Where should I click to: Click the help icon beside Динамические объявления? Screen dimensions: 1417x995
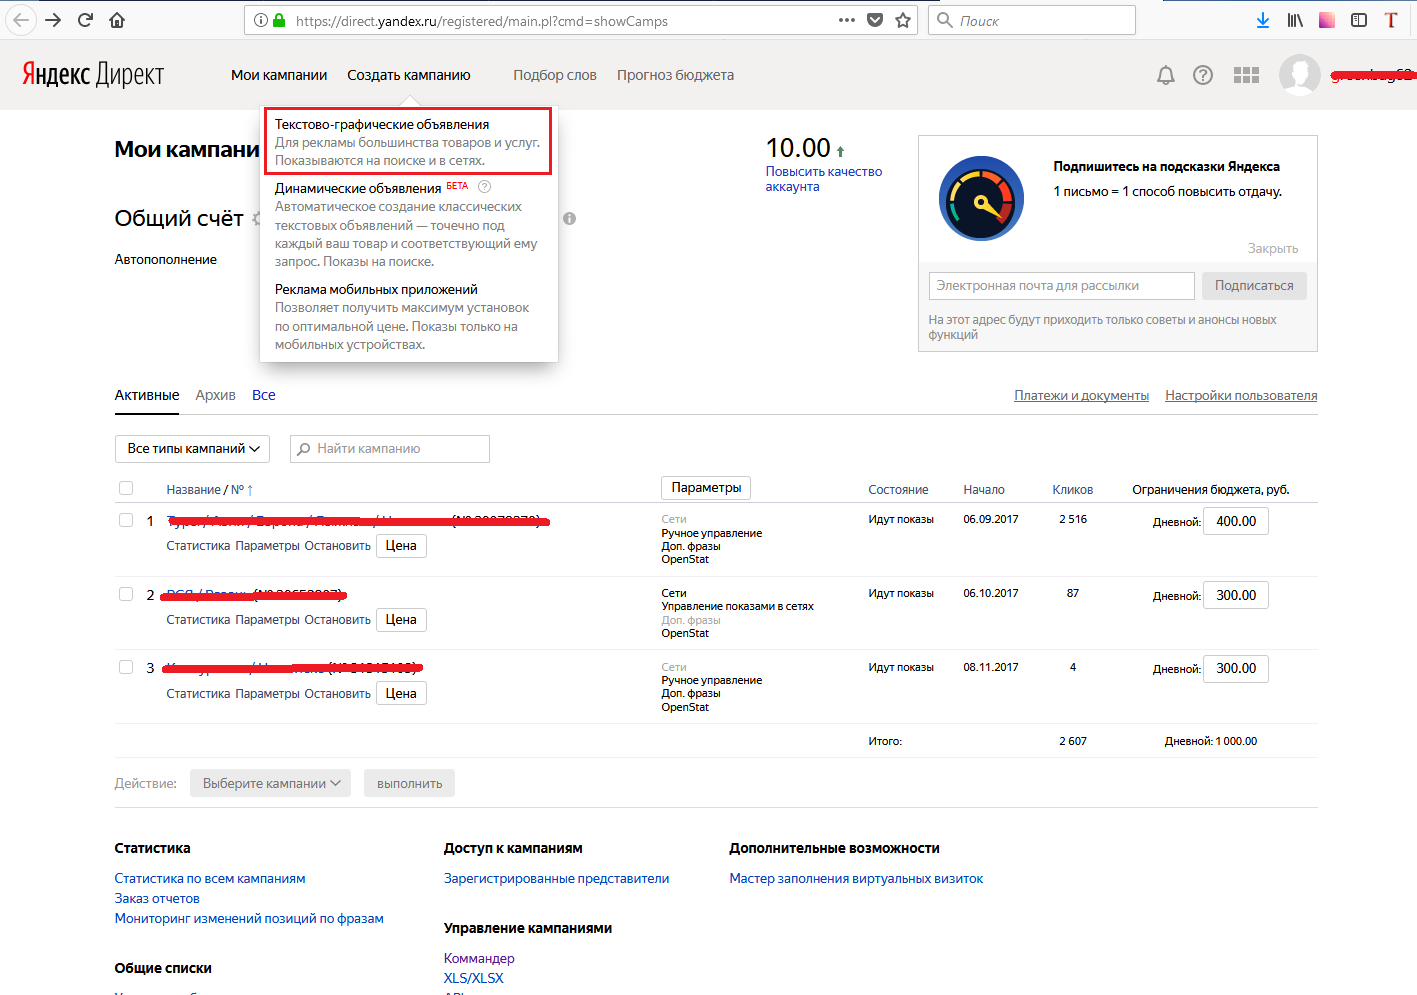[485, 187]
